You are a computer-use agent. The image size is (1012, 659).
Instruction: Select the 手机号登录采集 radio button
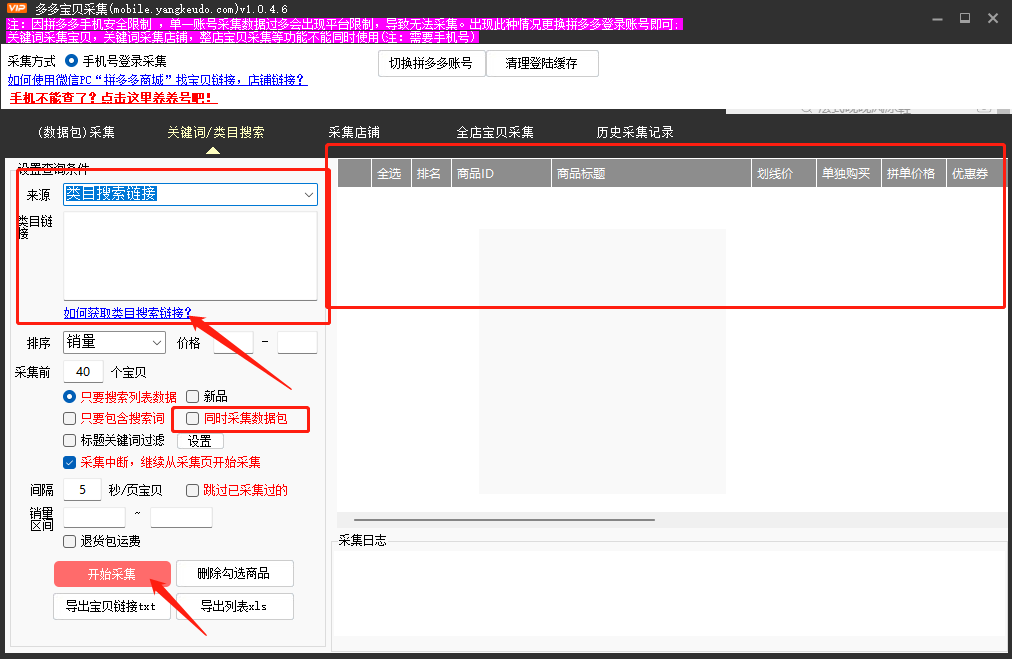[72, 61]
